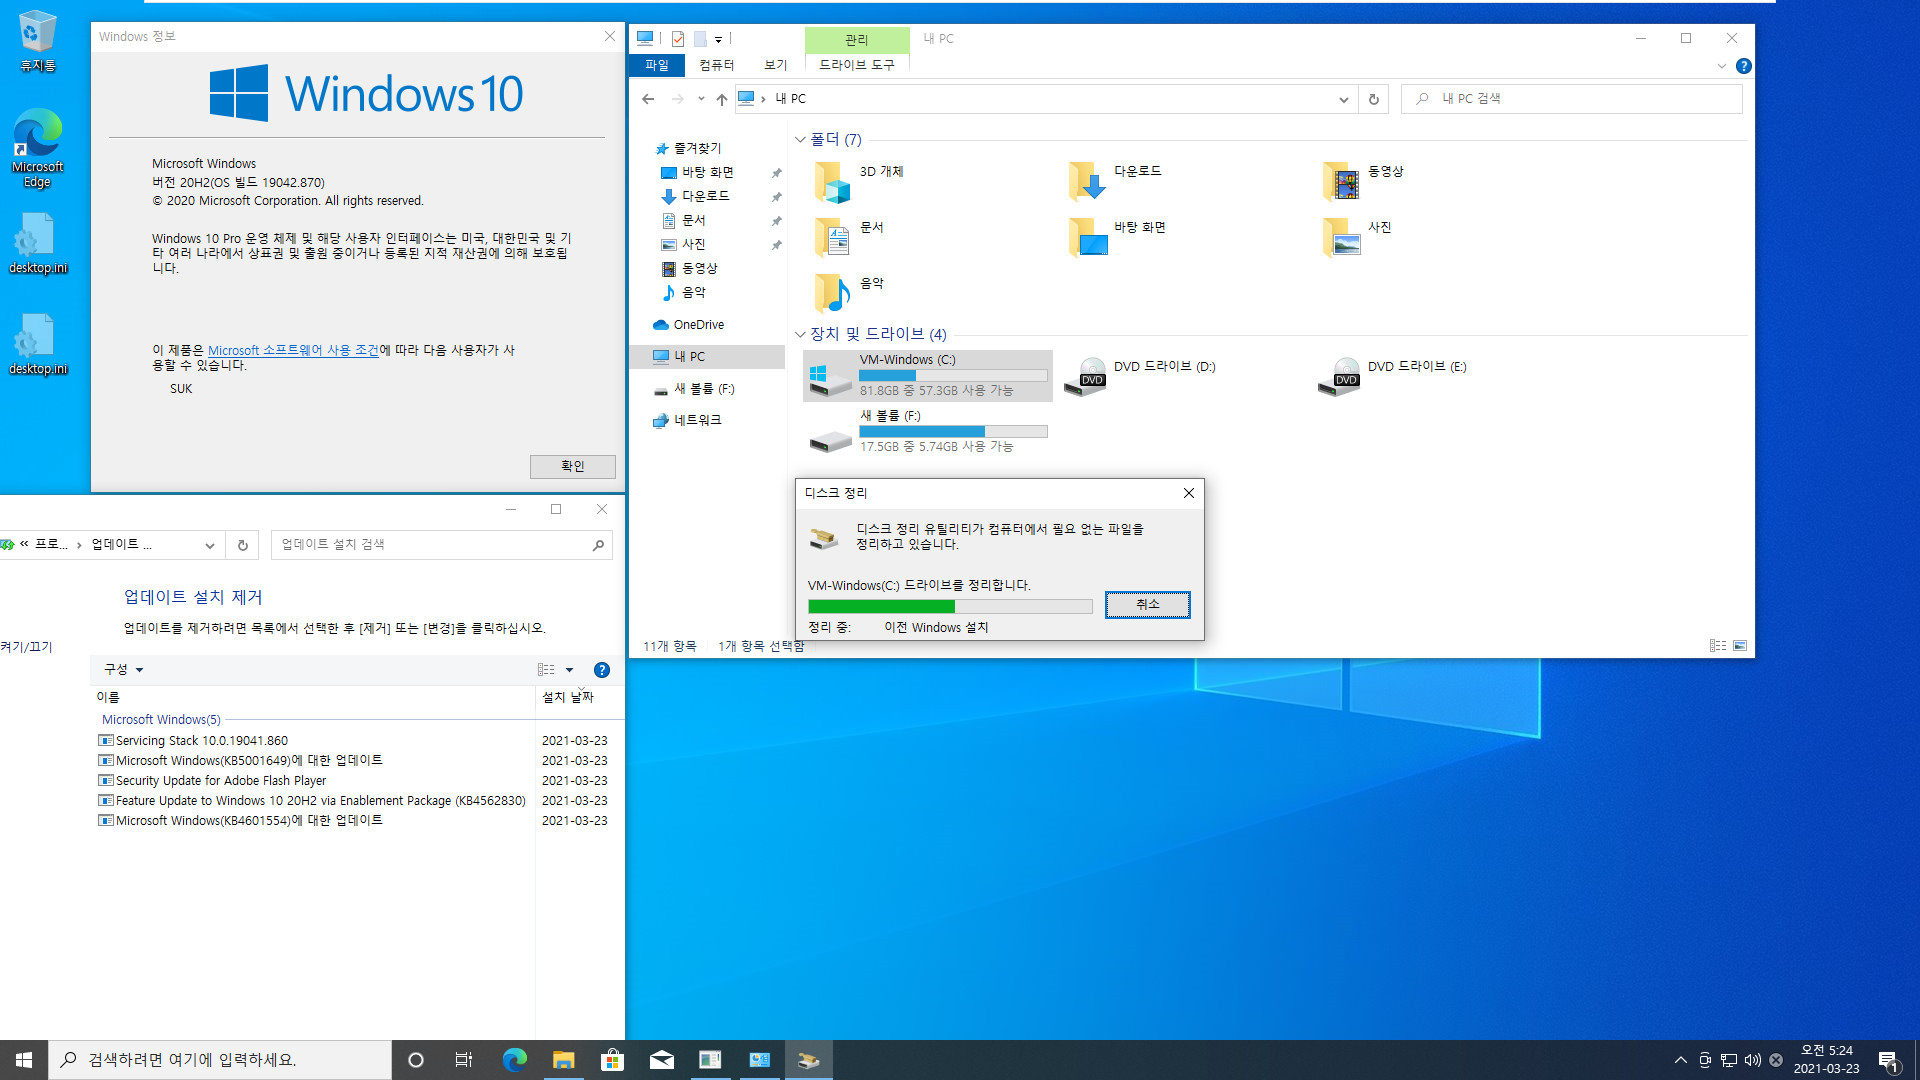Open help in update removal window
The height and width of the screenshot is (1080, 1920).
point(601,670)
